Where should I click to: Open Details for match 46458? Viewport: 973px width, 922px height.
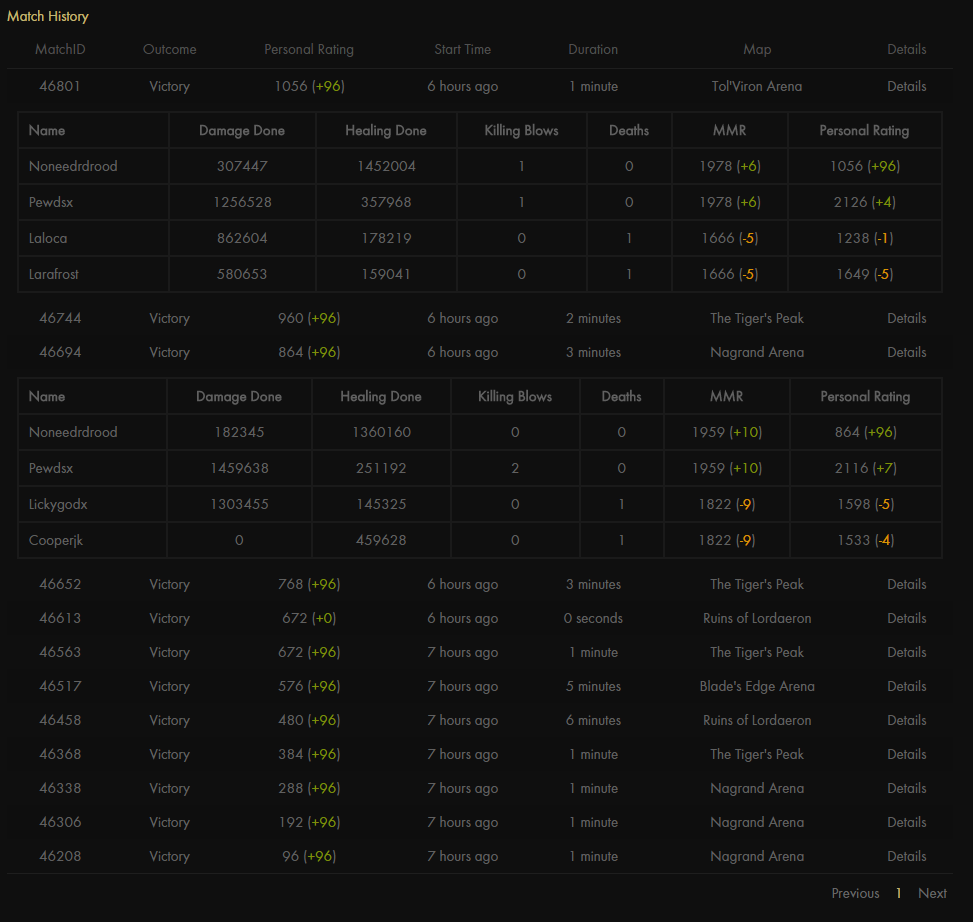click(x=906, y=720)
